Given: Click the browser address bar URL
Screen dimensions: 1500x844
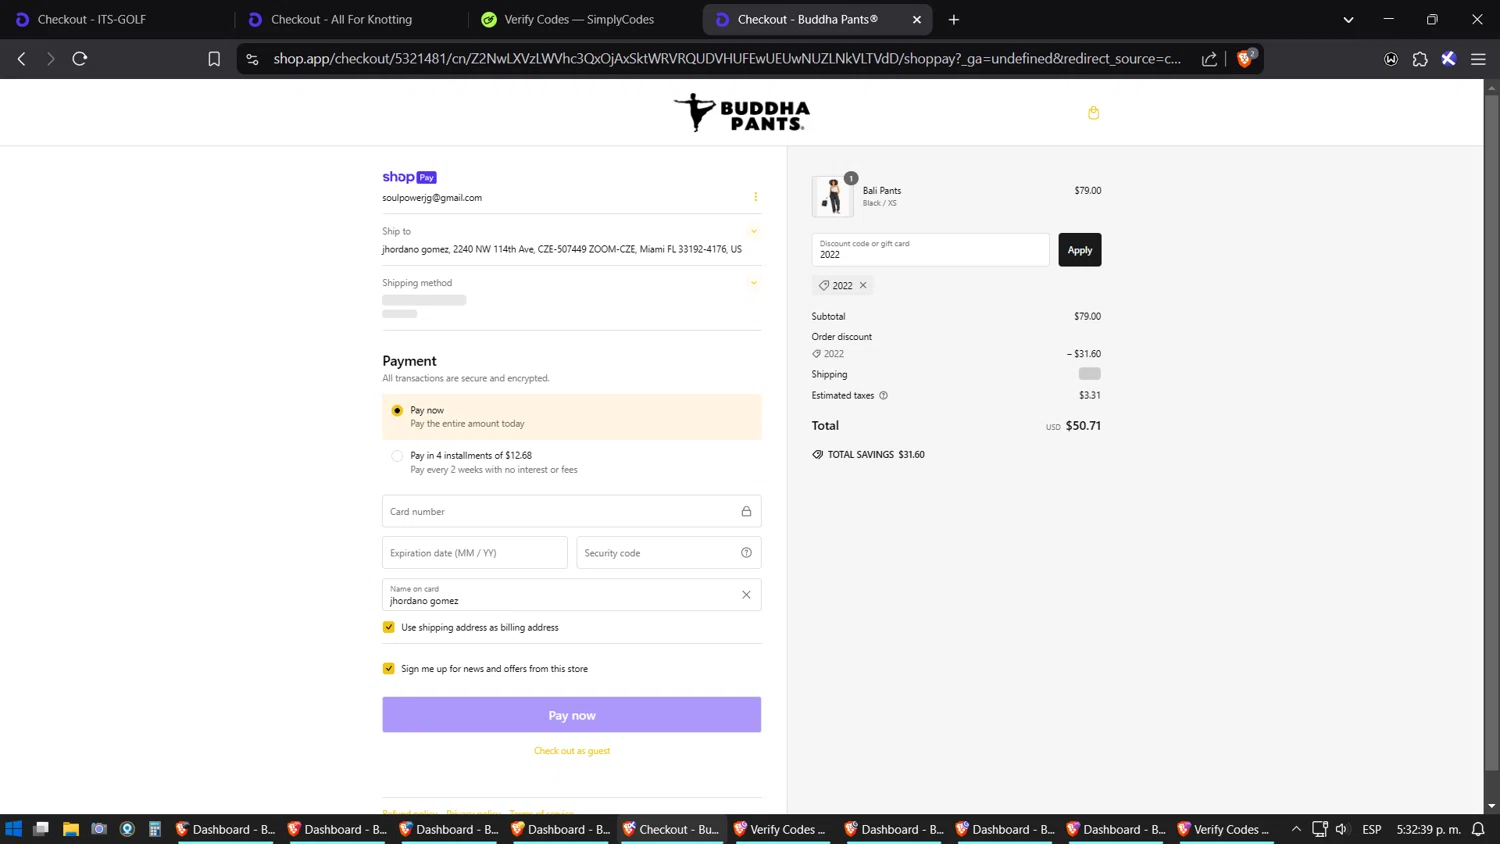Looking at the screenshot, I should [727, 59].
